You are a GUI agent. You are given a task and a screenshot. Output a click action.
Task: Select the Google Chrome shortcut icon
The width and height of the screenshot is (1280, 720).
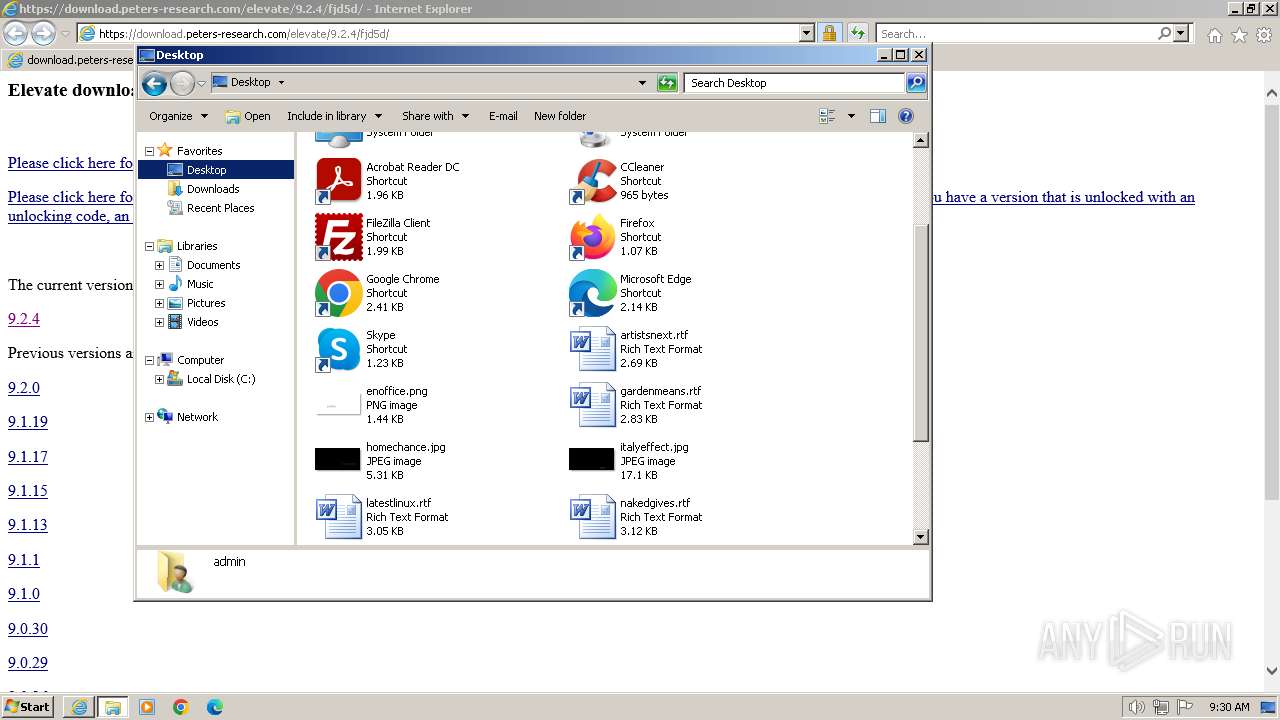click(x=338, y=293)
